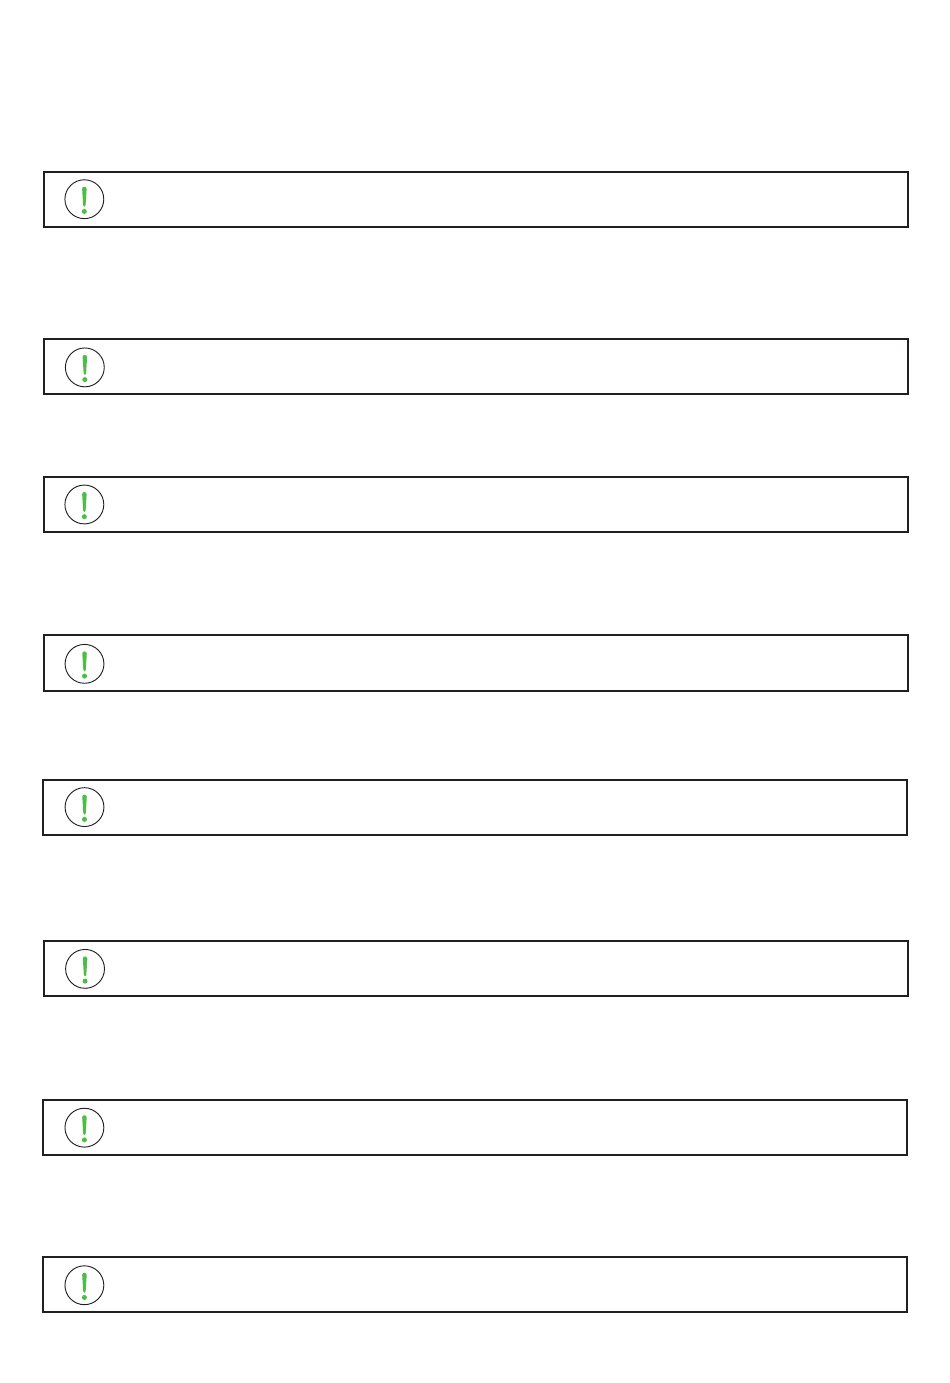Click the exclamation icon in the sixth notice box

[84, 968]
